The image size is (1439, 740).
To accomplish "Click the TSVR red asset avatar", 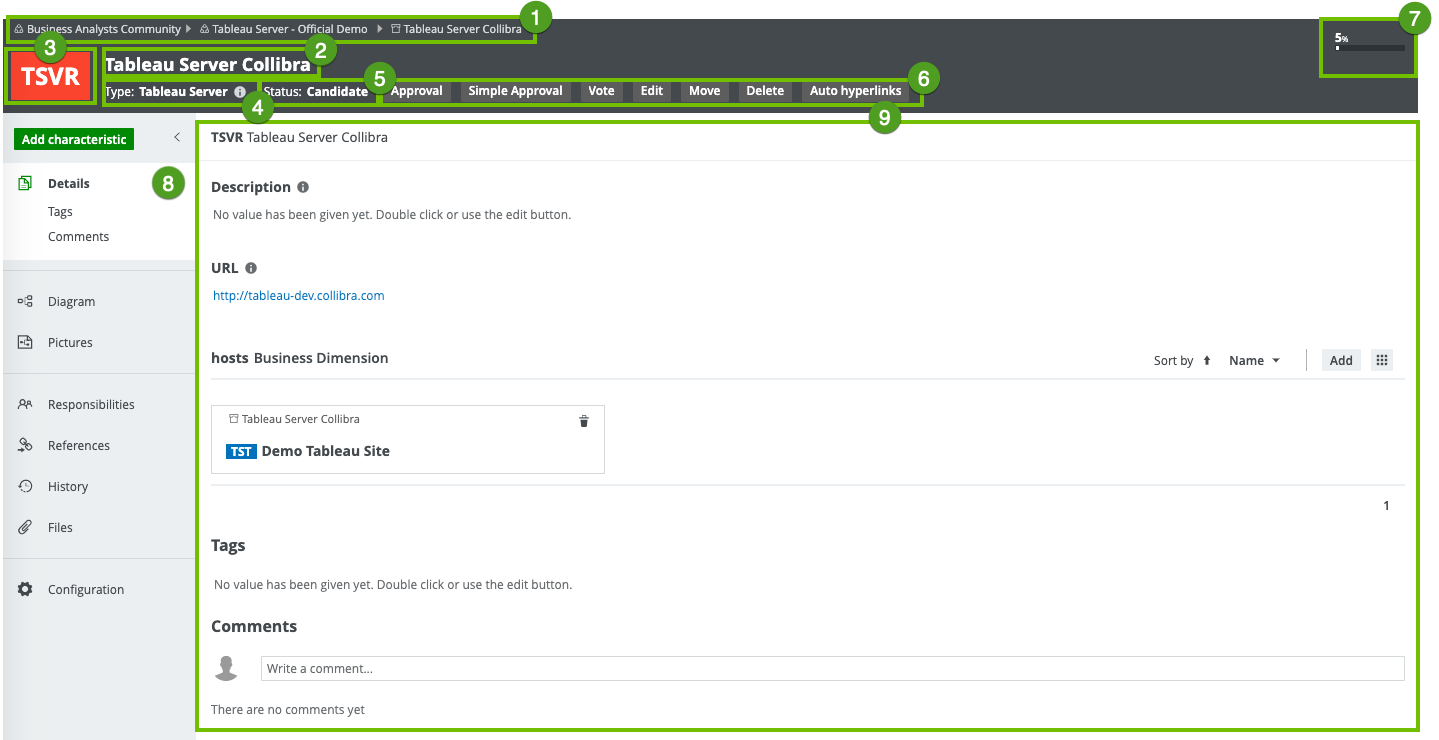I will coord(50,77).
